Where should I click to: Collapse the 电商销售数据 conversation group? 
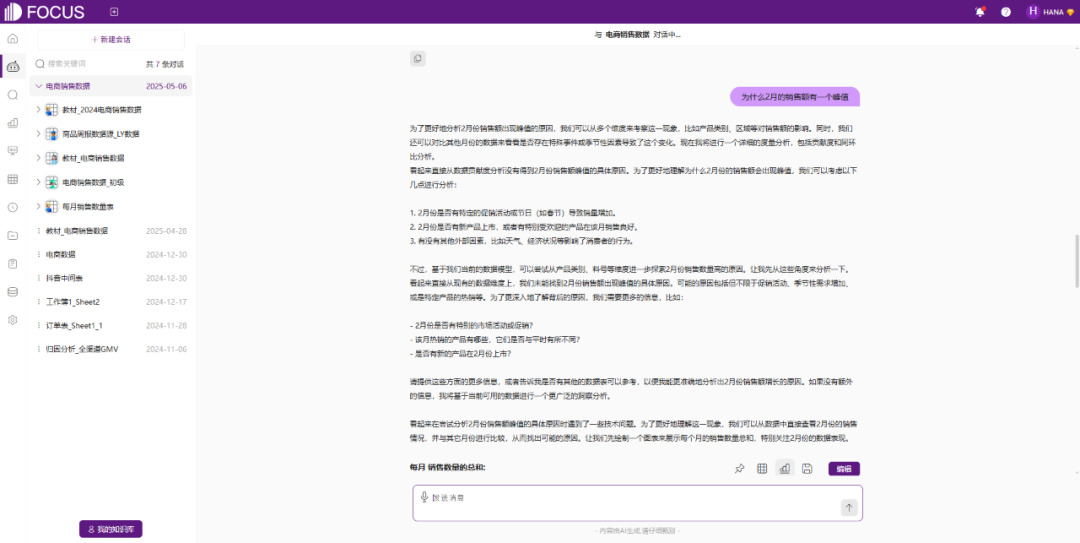39,86
